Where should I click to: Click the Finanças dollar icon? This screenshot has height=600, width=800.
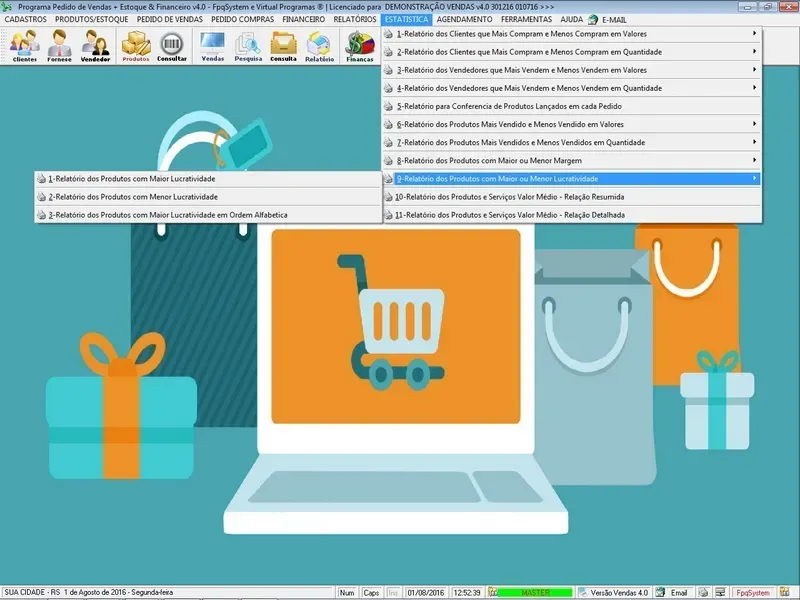tap(360, 46)
